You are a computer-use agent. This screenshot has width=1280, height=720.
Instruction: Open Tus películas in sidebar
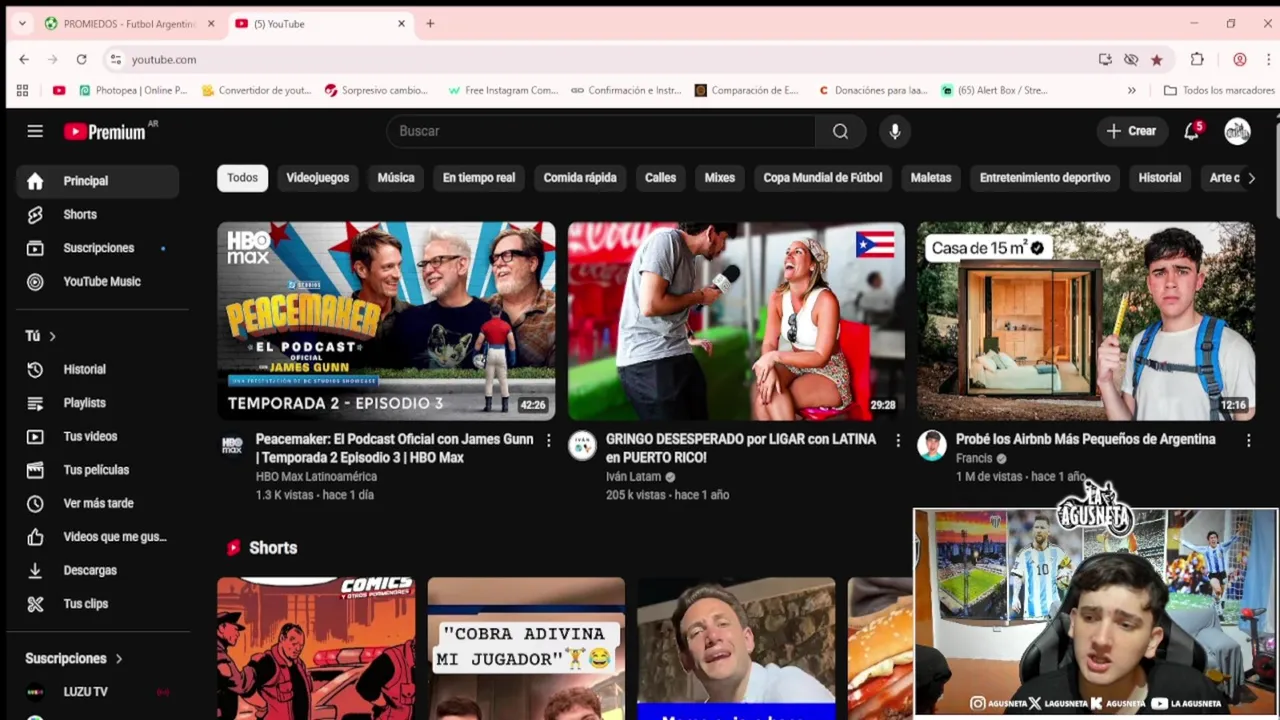97,470
